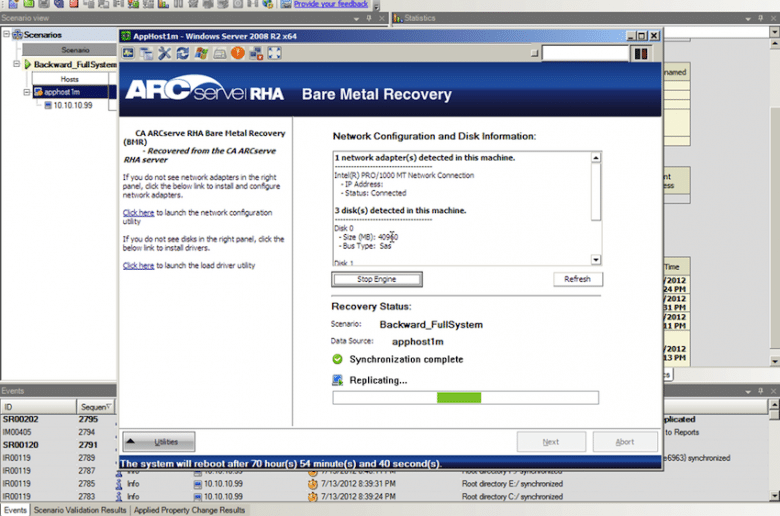The height and width of the screenshot is (516, 780).
Task: Click the Windows flag icon in AppHost1m toolbar
Action: 201,53
